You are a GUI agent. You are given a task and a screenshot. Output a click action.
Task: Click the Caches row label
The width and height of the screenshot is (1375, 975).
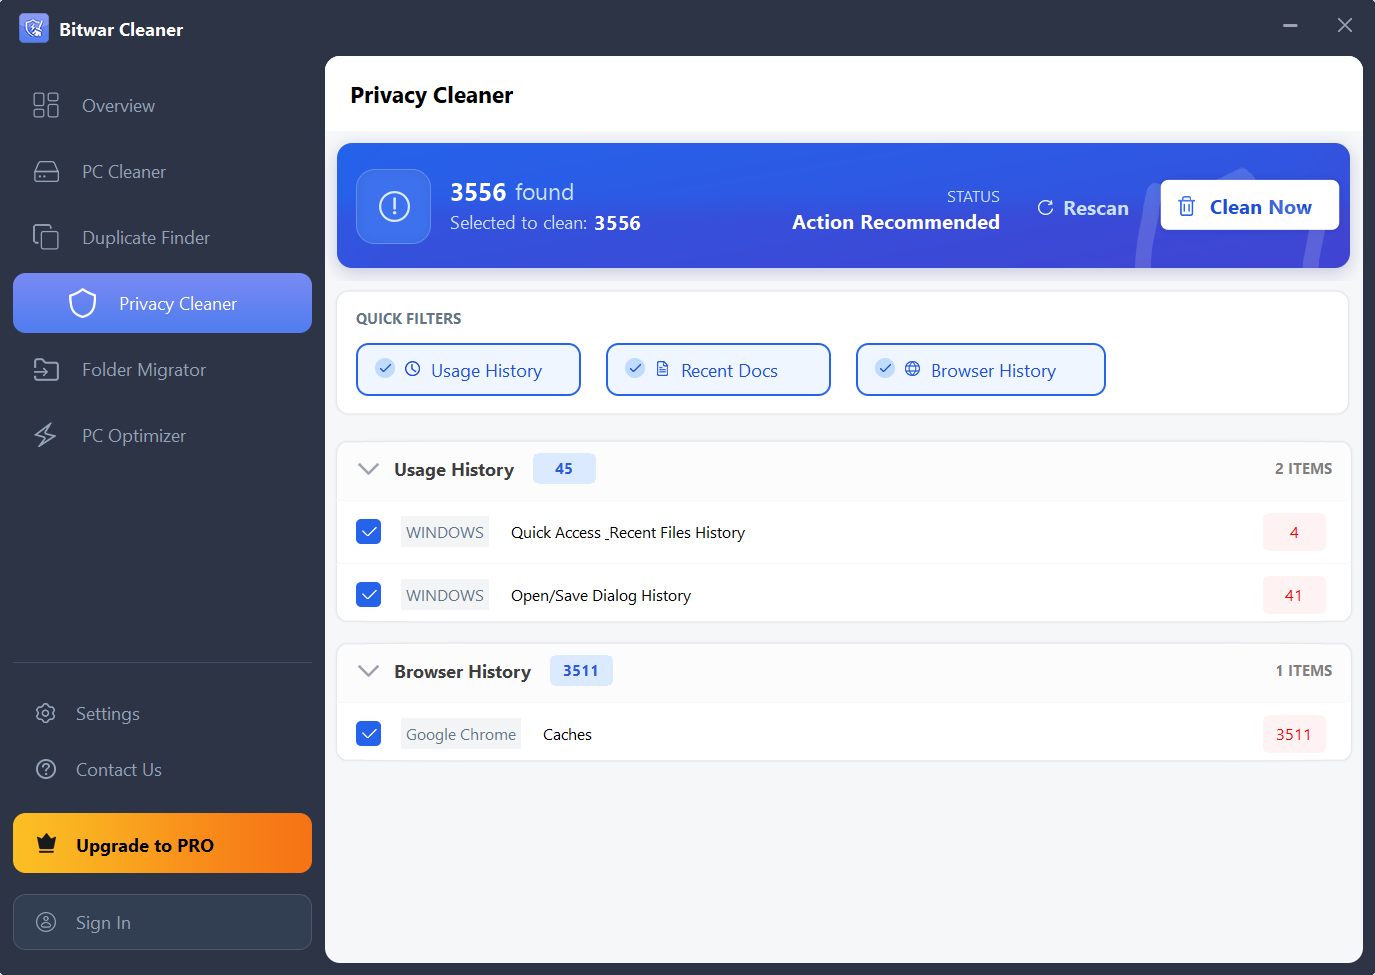567,734
